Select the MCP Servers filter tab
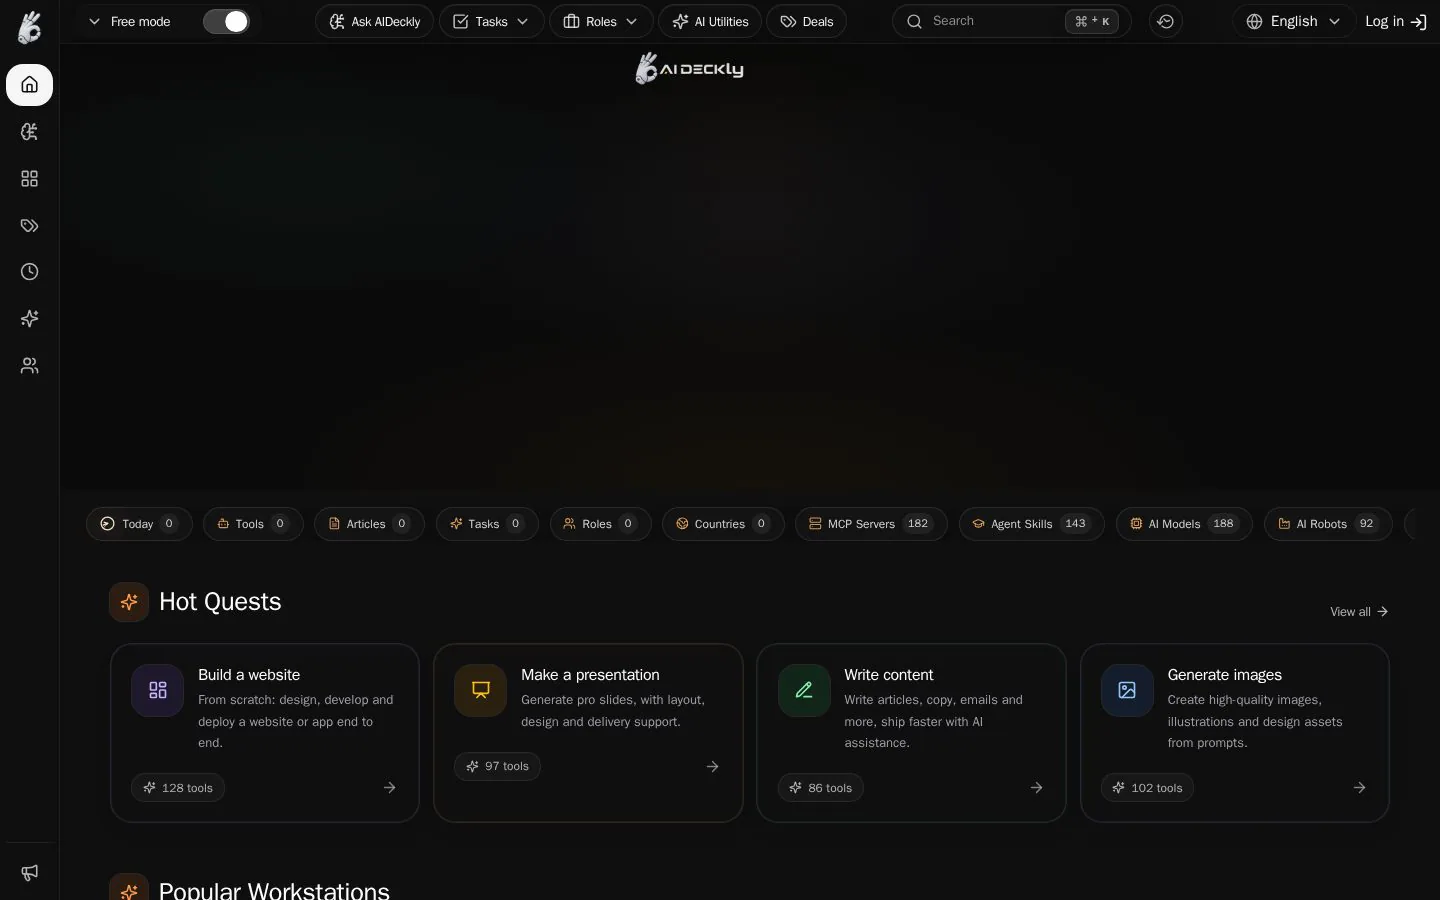Image resolution: width=1440 pixels, height=900 pixels. point(871,524)
